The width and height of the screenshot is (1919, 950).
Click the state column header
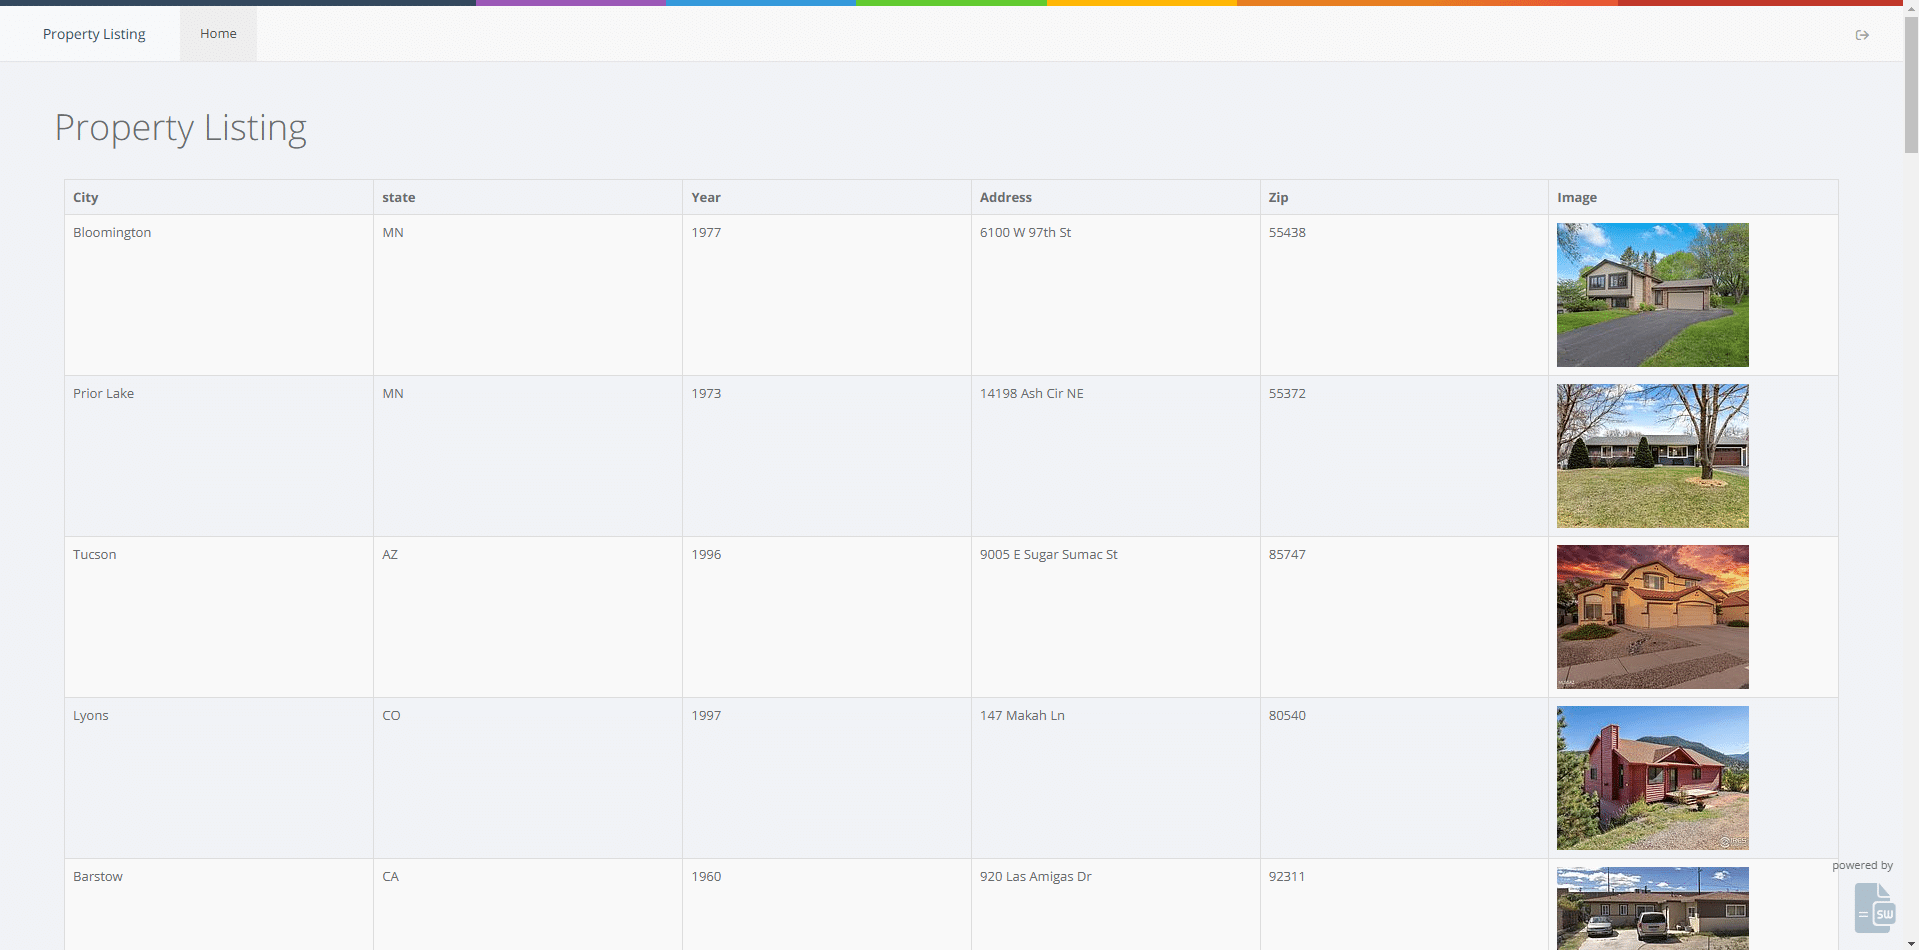point(399,198)
